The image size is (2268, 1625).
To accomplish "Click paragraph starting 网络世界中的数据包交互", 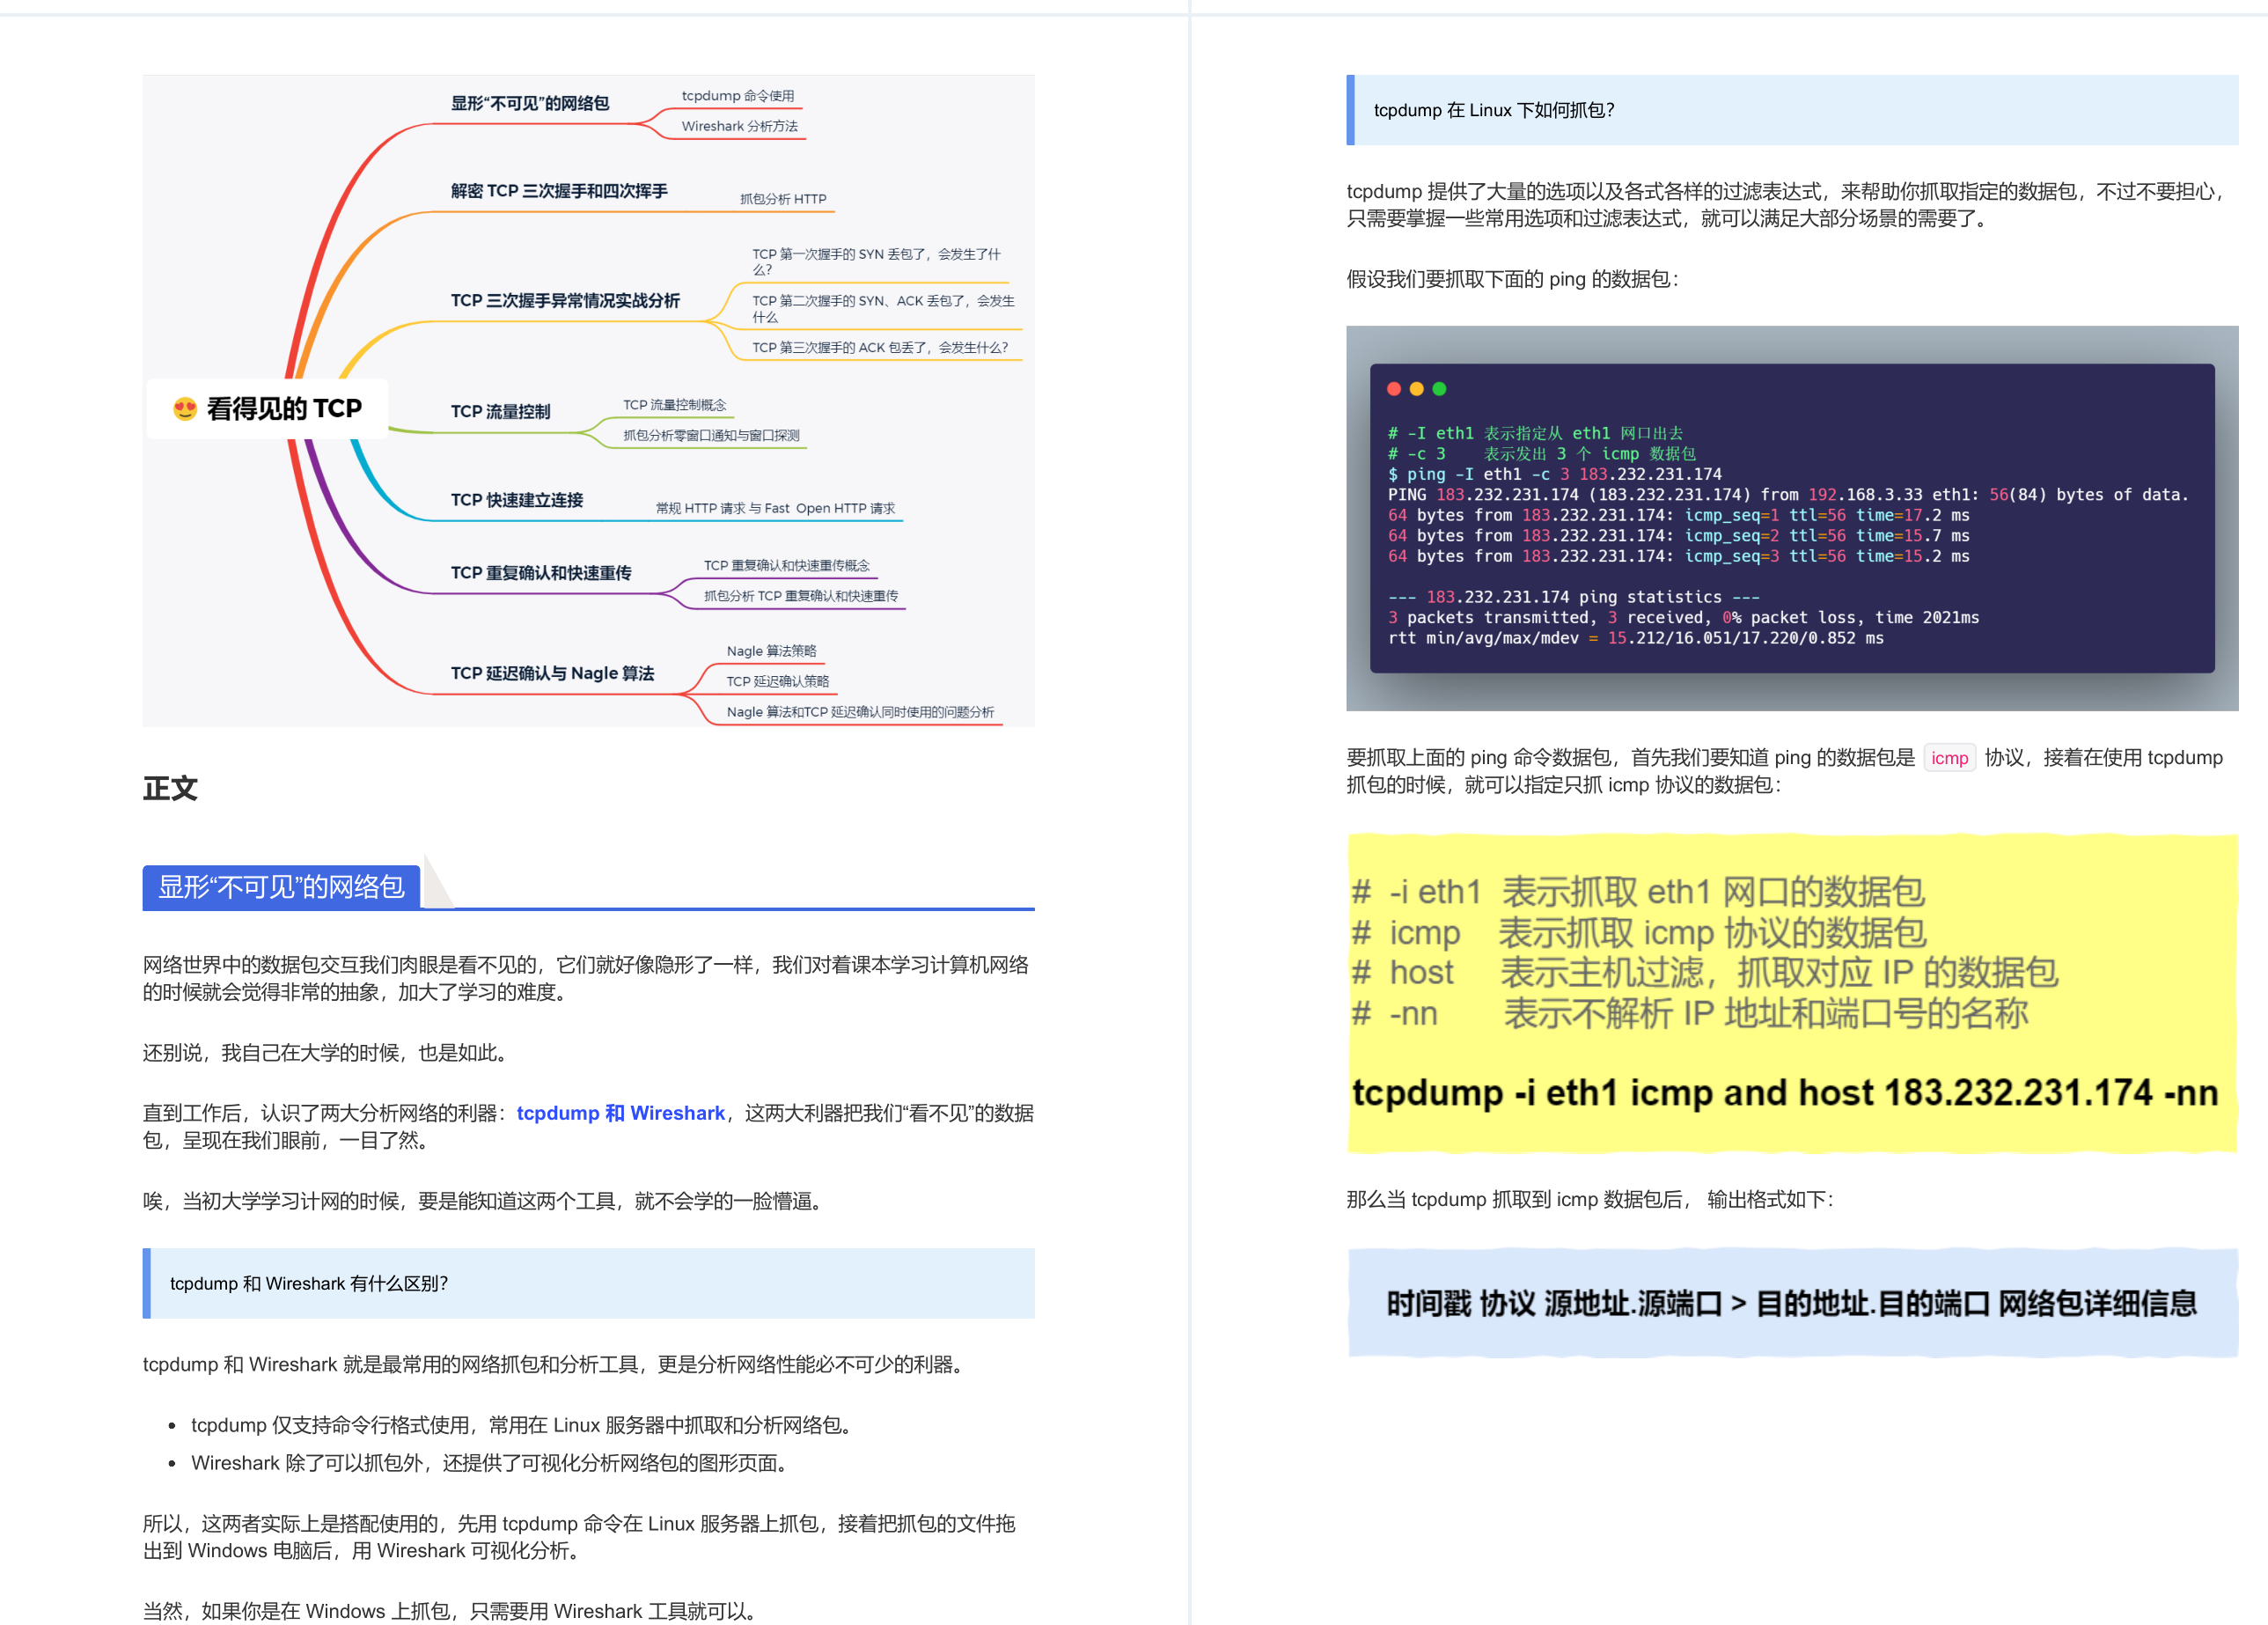I will [586, 978].
